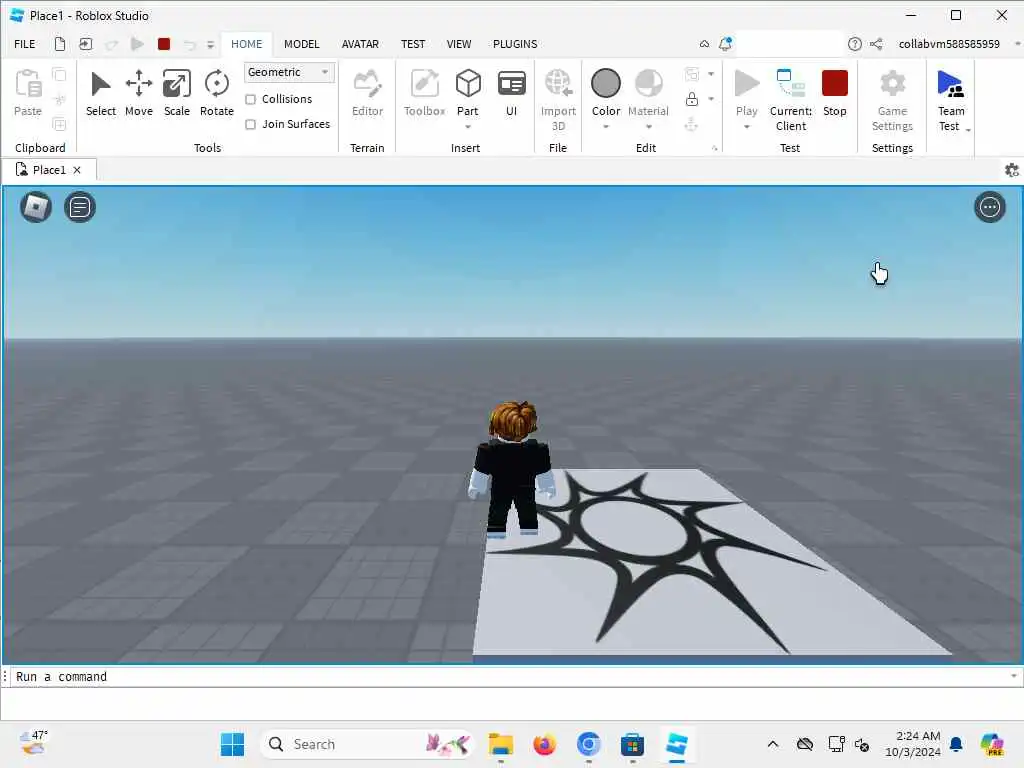Enable the Join Surfaces checkbox
This screenshot has width=1024, height=768.
point(250,124)
